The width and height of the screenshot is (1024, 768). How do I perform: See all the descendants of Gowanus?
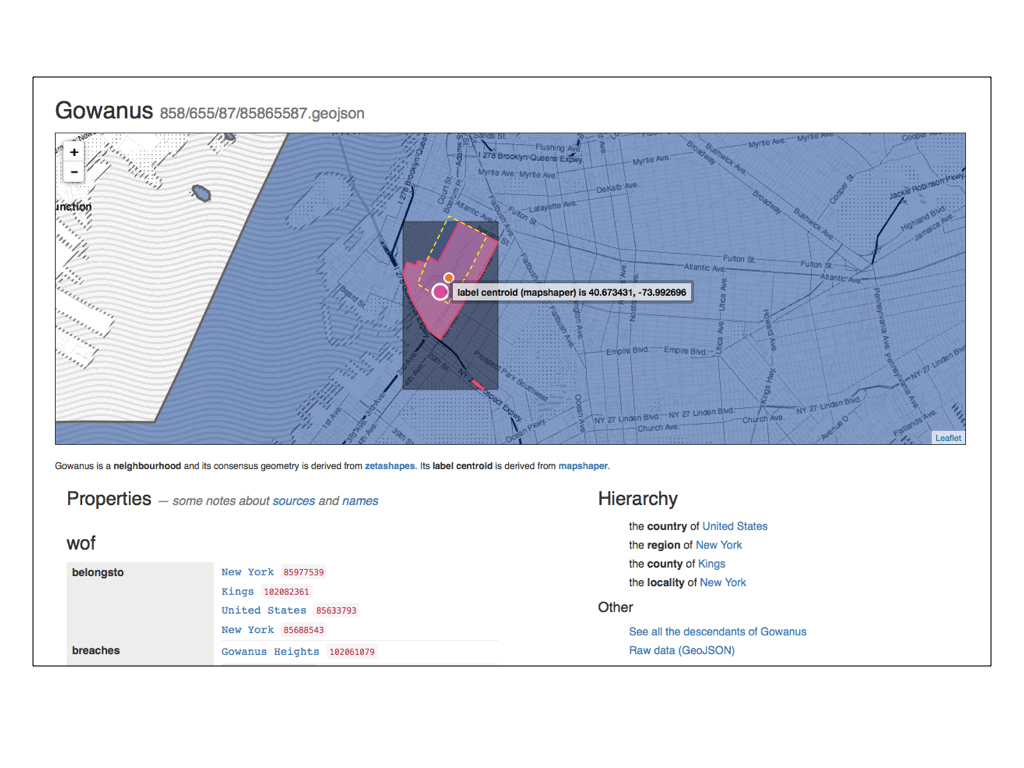click(x=717, y=632)
